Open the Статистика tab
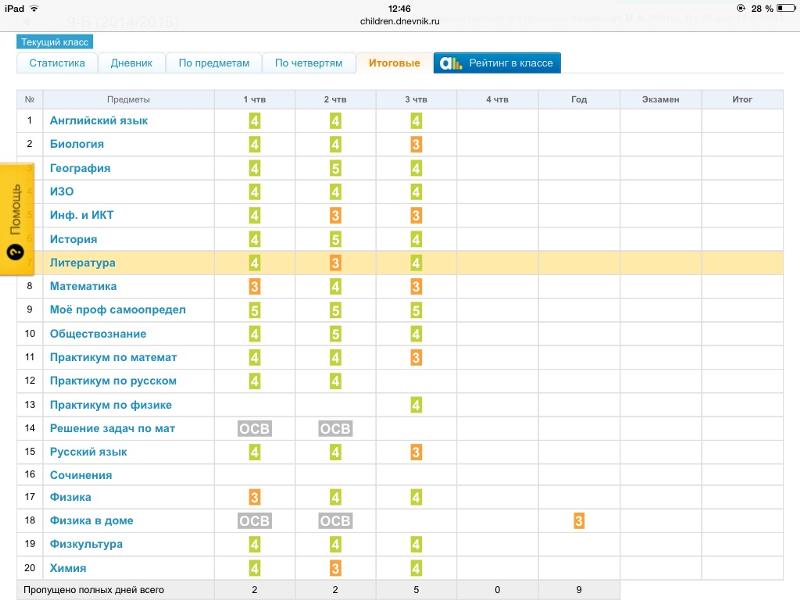The height and width of the screenshot is (600, 800). tap(57, 63)
